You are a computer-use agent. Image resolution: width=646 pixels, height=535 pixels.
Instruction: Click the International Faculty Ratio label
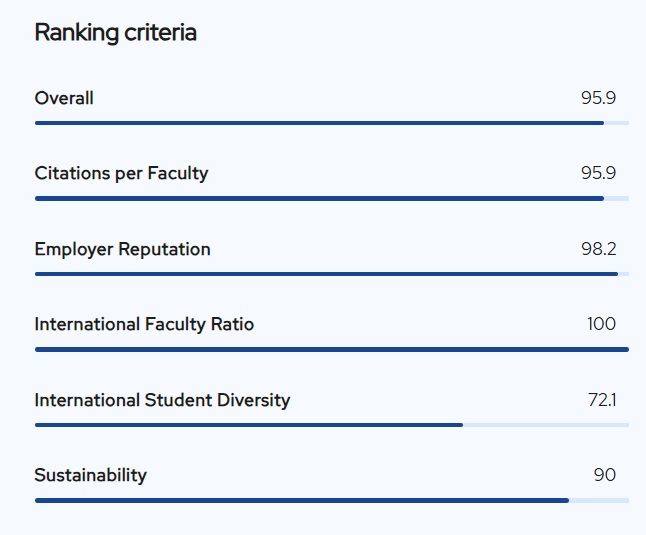pos(144,324)
